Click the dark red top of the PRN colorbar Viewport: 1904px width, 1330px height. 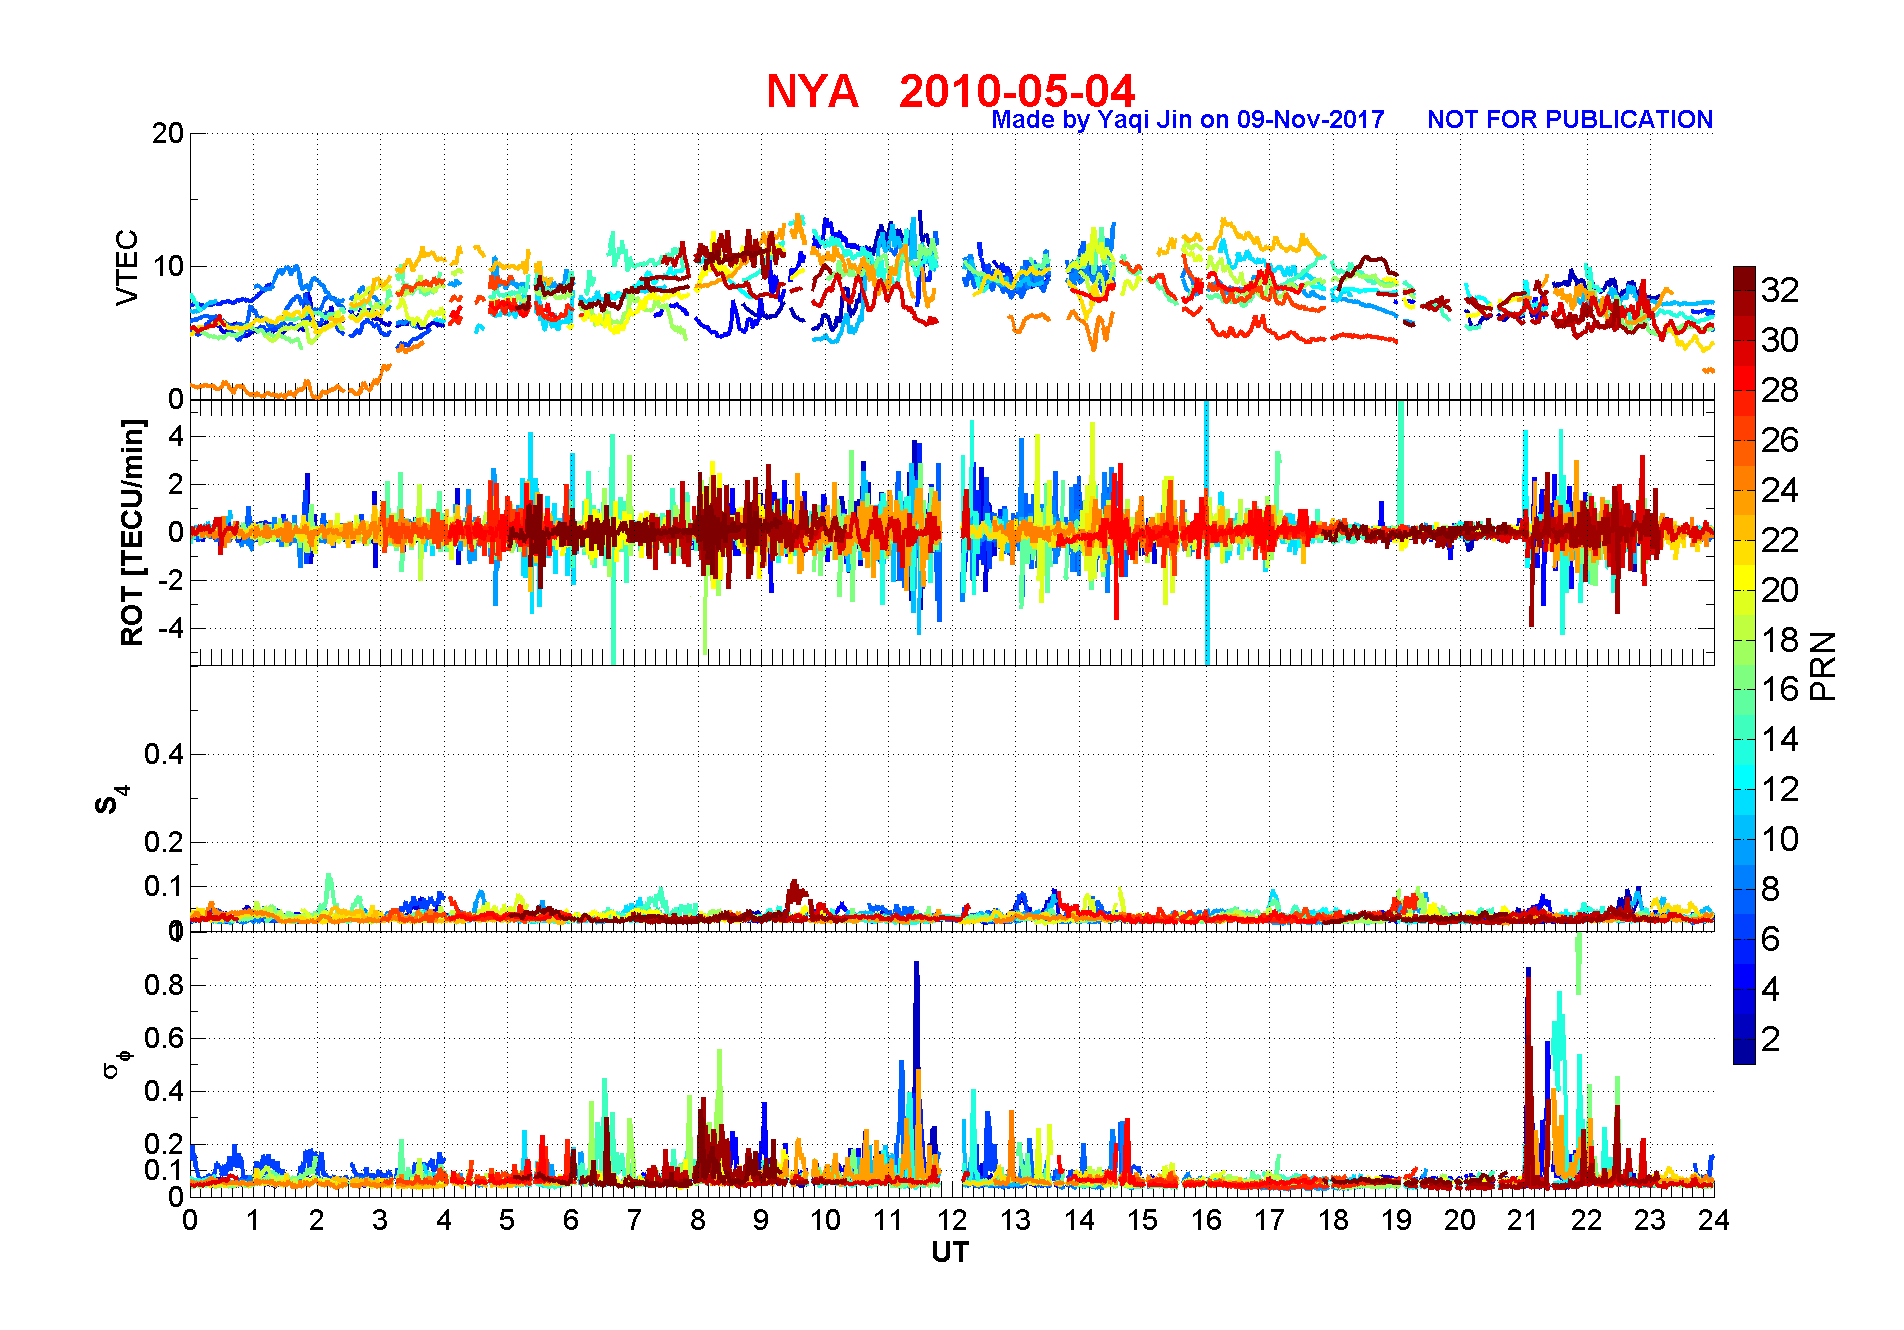click(x=1744, y=278)
